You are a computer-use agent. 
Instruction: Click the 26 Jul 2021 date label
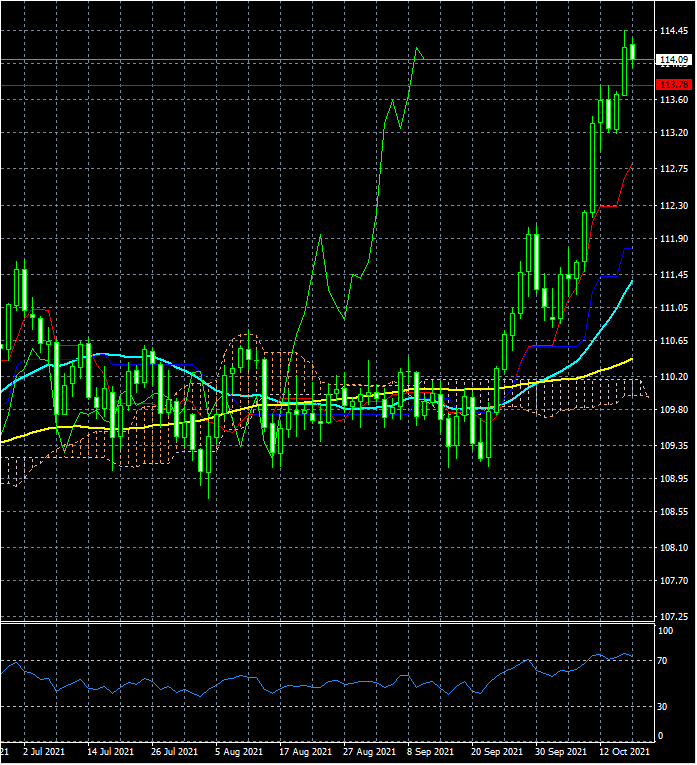[x=175, y=752]
